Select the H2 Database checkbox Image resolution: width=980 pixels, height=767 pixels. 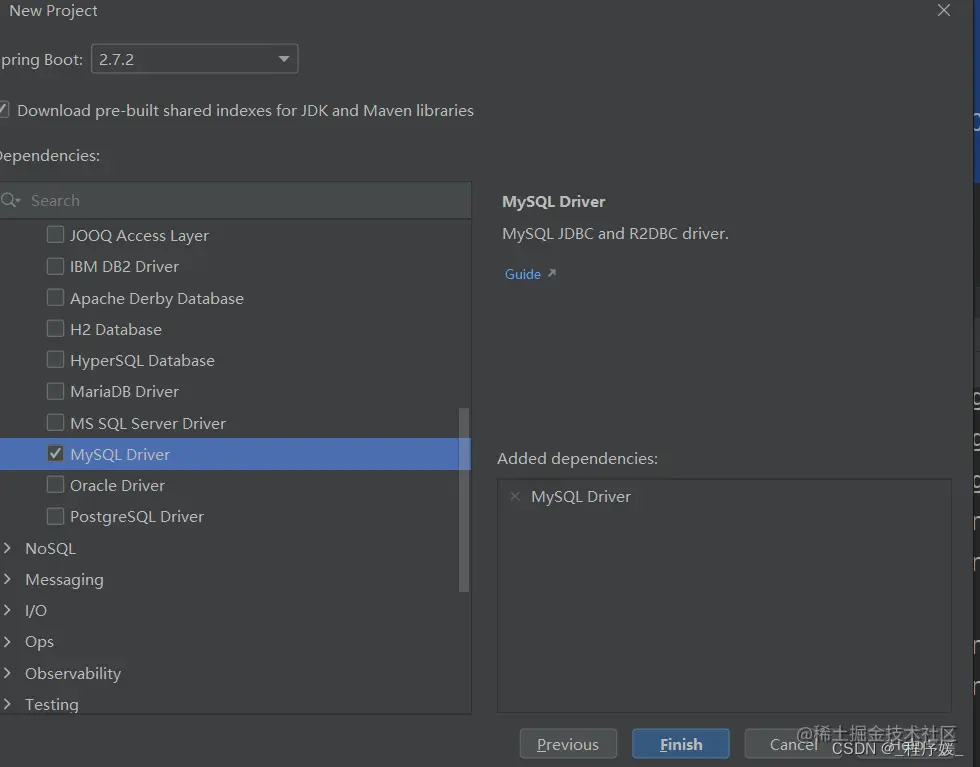point(55,328)
